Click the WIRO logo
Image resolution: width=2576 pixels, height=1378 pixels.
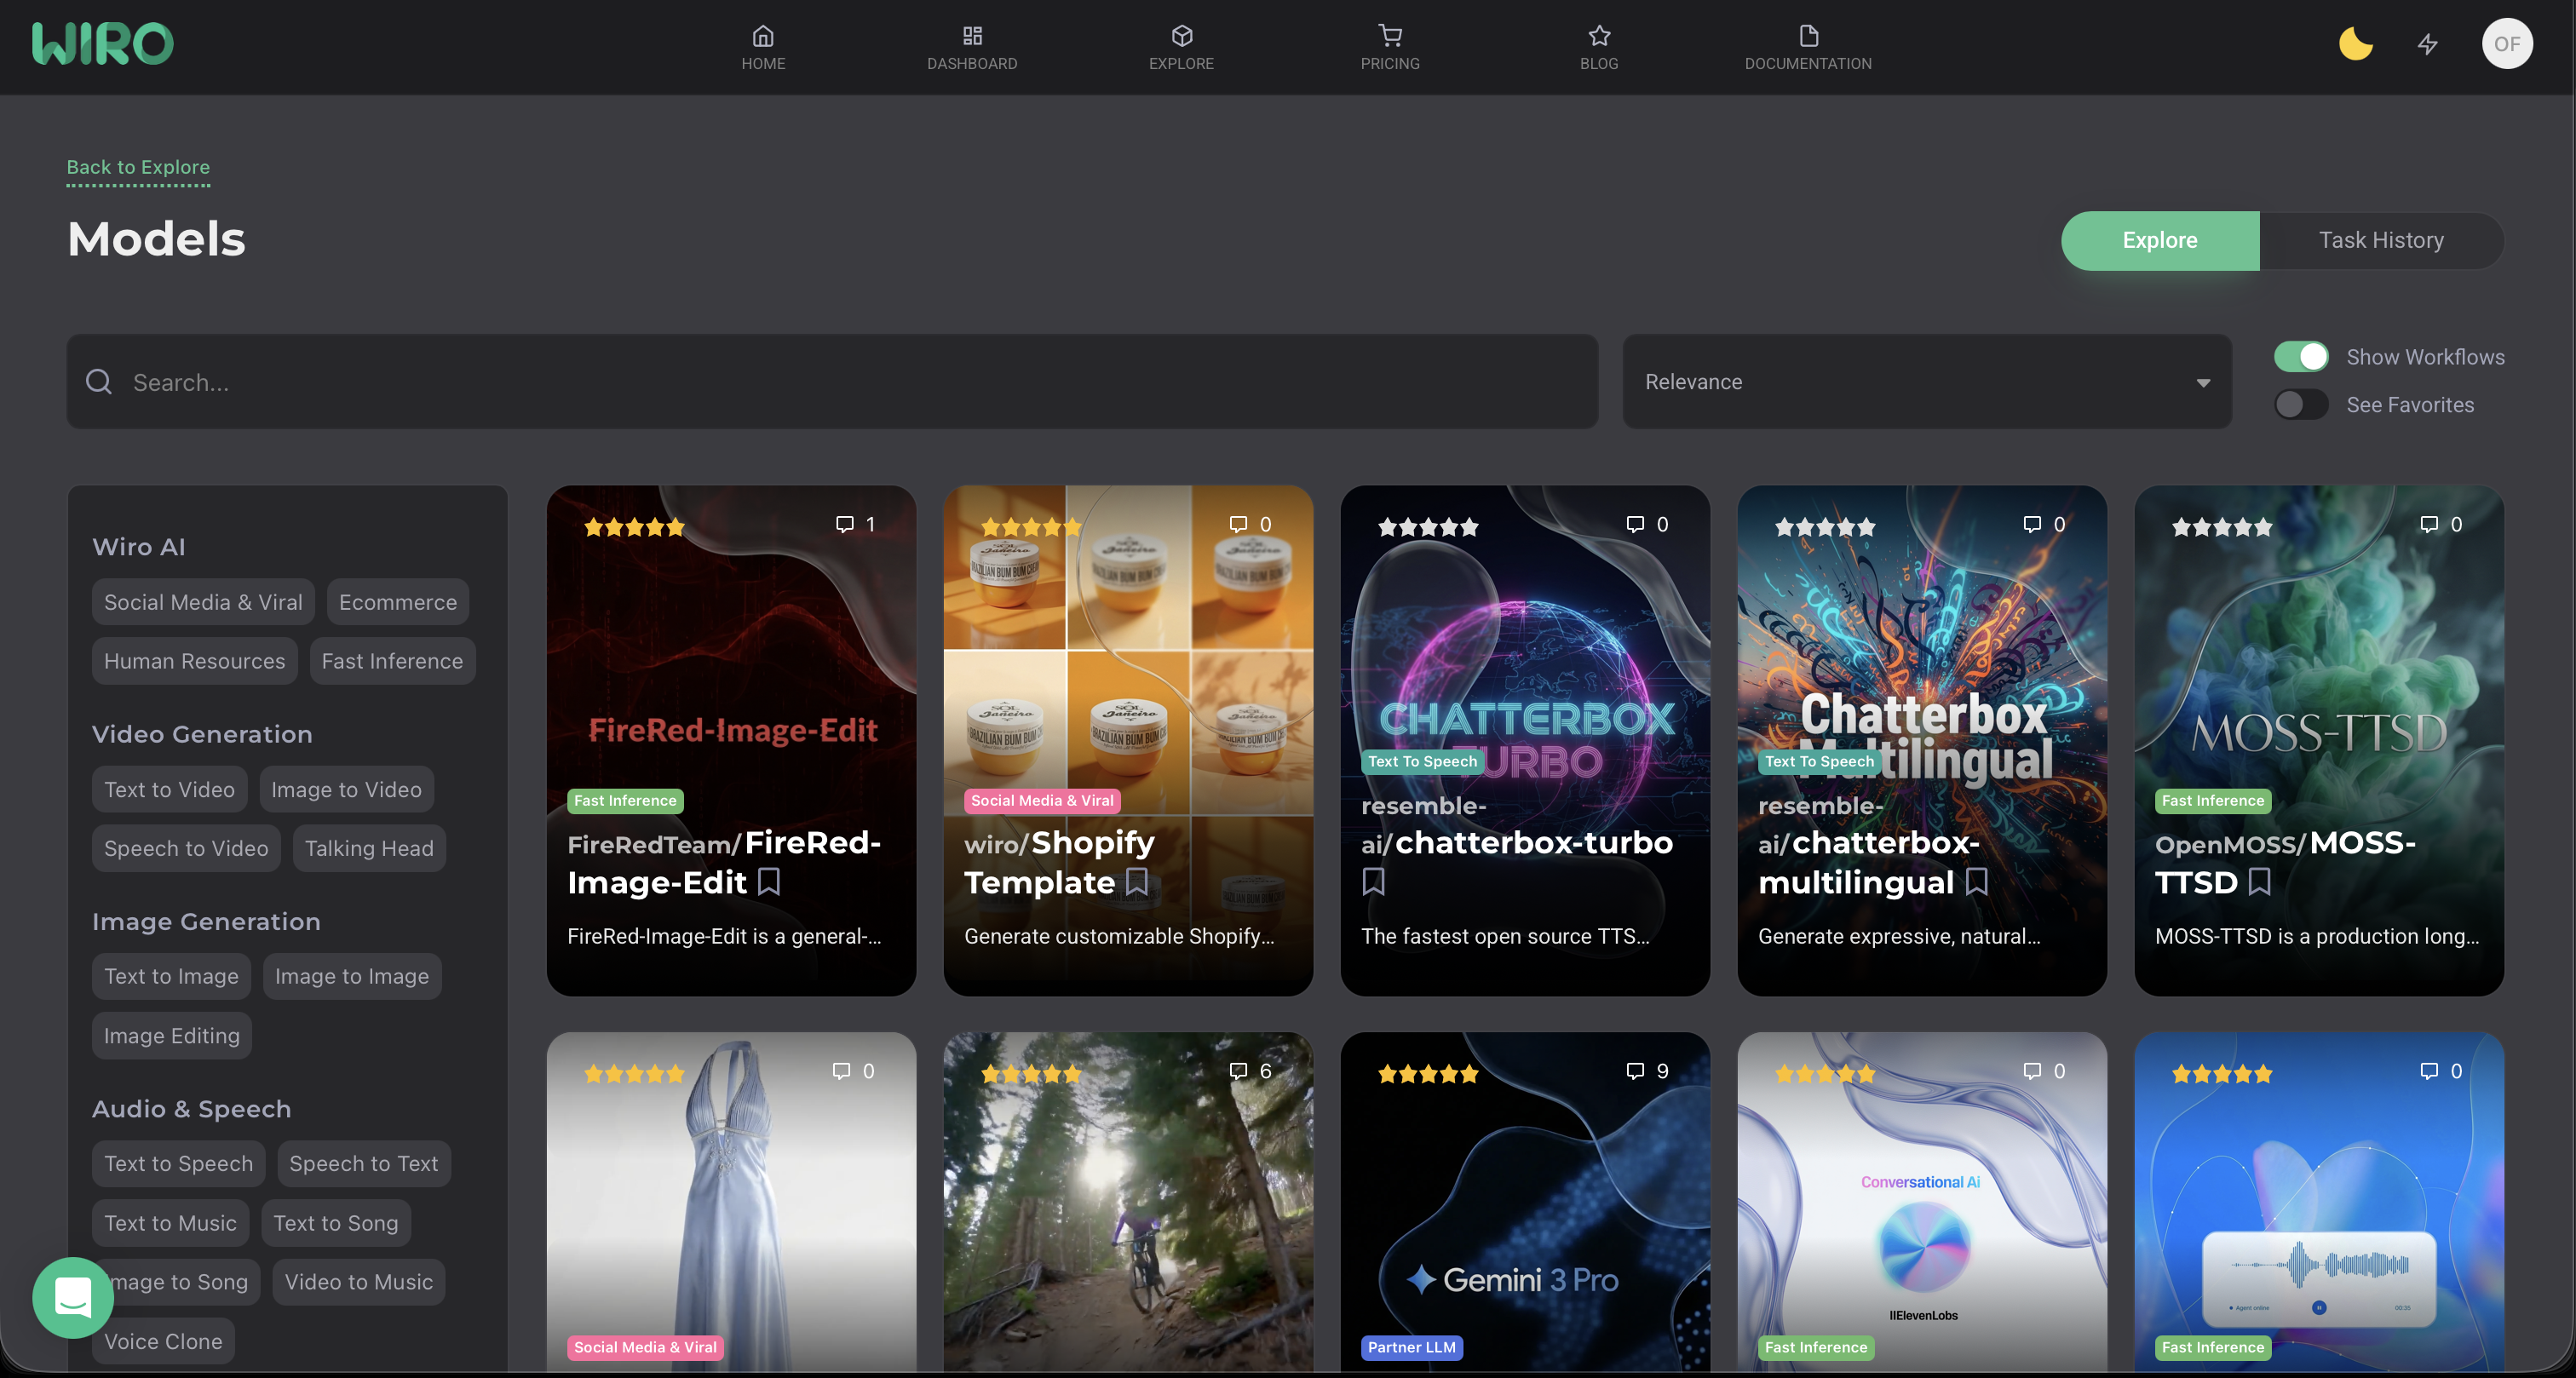102,44
